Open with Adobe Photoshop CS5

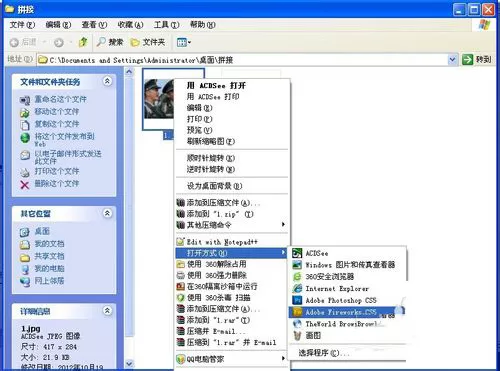coord(347,300)
